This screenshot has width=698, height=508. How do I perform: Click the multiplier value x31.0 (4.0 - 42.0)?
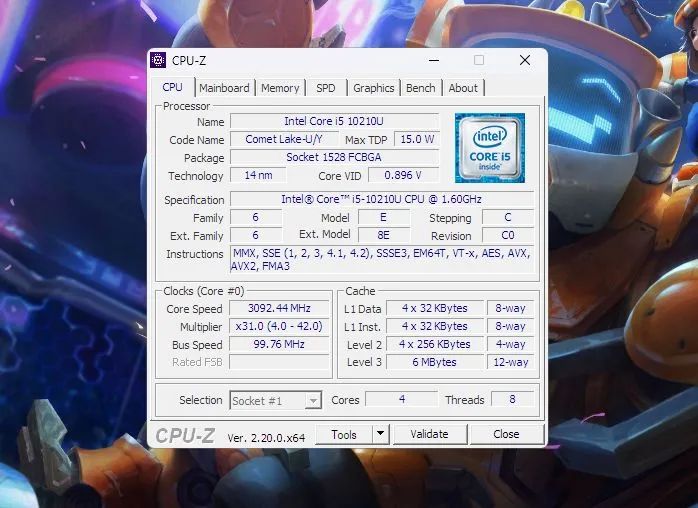[x=279, y=326]
